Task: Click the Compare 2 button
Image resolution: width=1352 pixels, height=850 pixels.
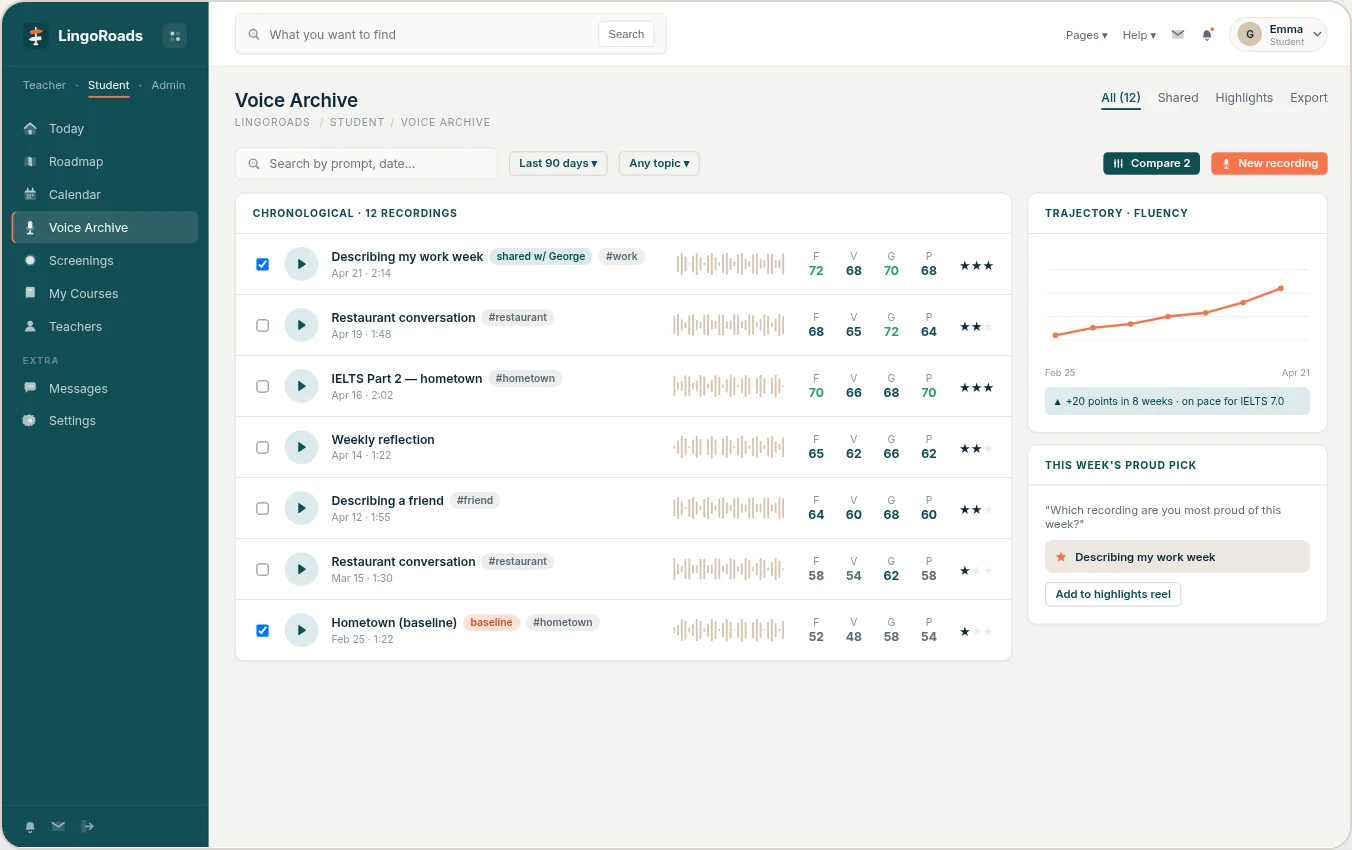Action: click(x=1151, y=163)
